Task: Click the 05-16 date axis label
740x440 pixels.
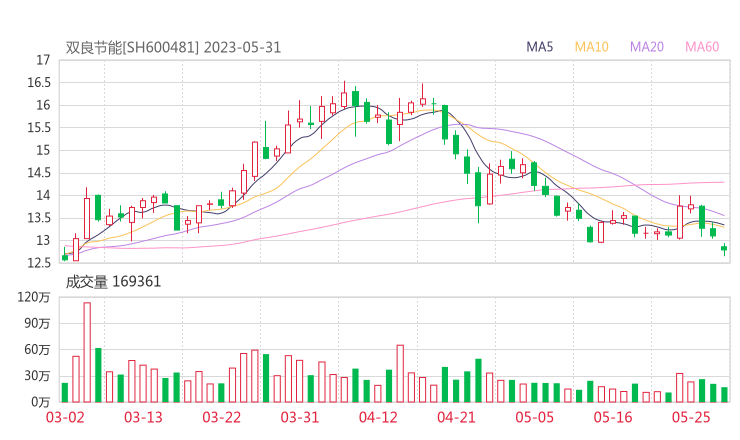Action: 613,417
